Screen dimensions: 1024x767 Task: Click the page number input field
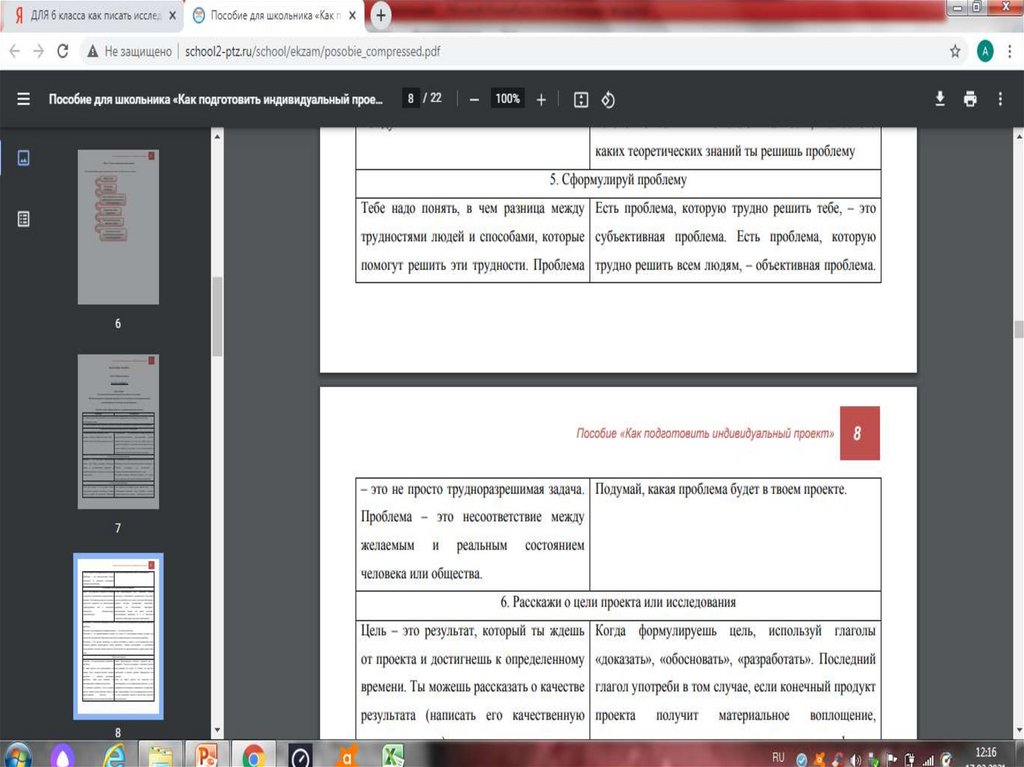click(410, 99)
